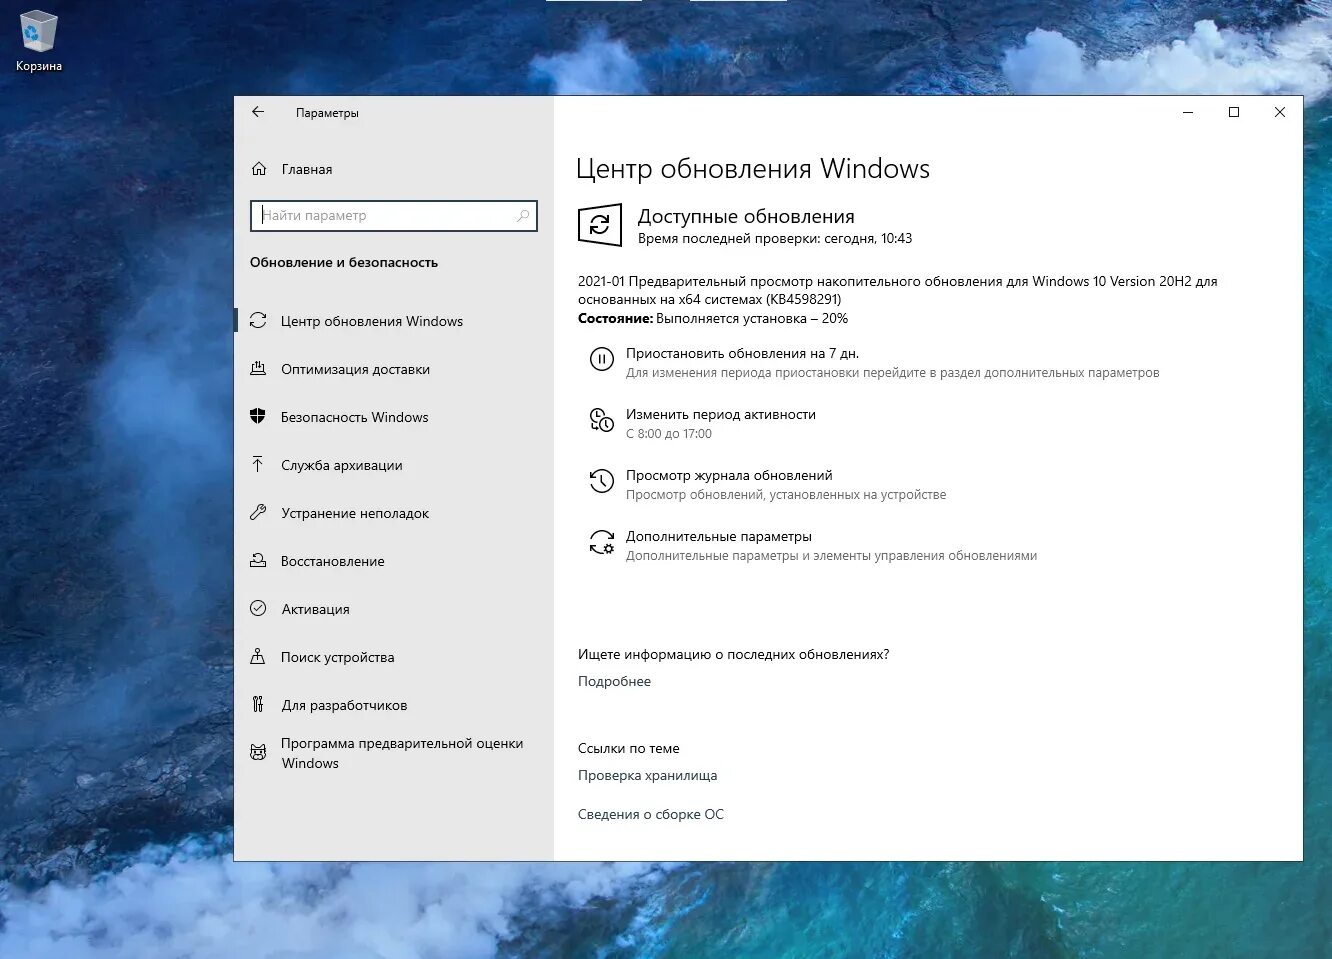The width and height of the screenshot is (1332, 959).
Task: Open the Recycle Bin (Корзина) desktop icon
Action: [x=38, y=41]
